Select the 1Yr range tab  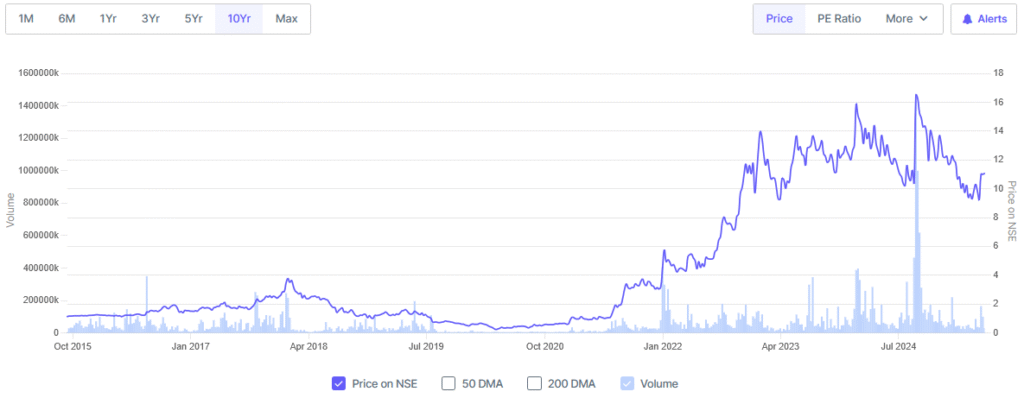pos(108,19)
